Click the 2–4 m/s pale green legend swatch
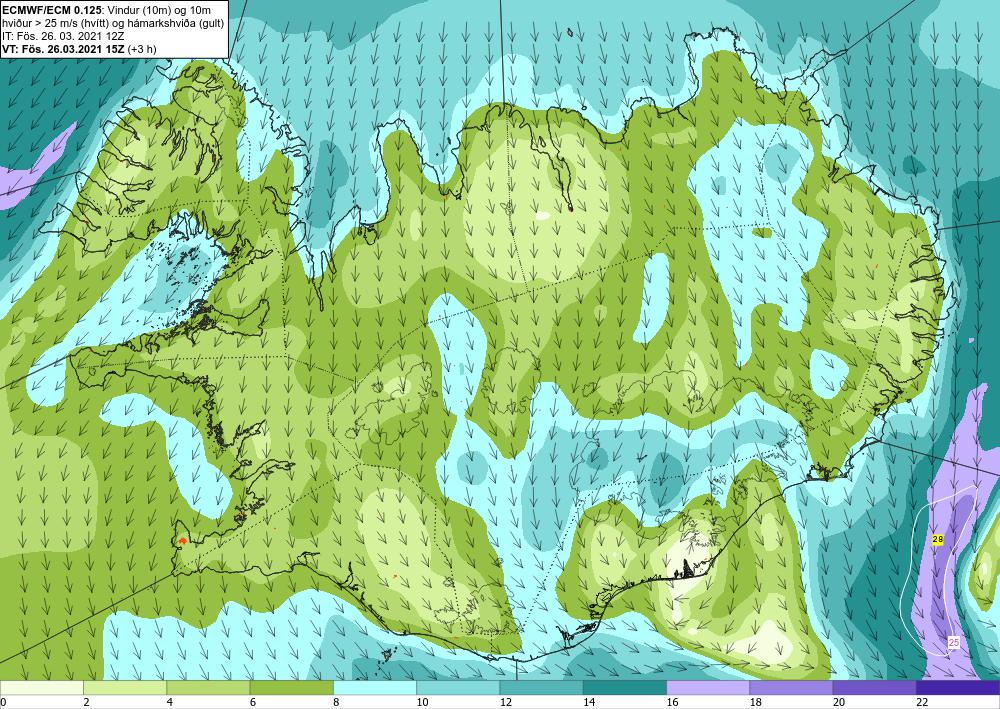Viewport: 1000px width, 709px height. 125,687
